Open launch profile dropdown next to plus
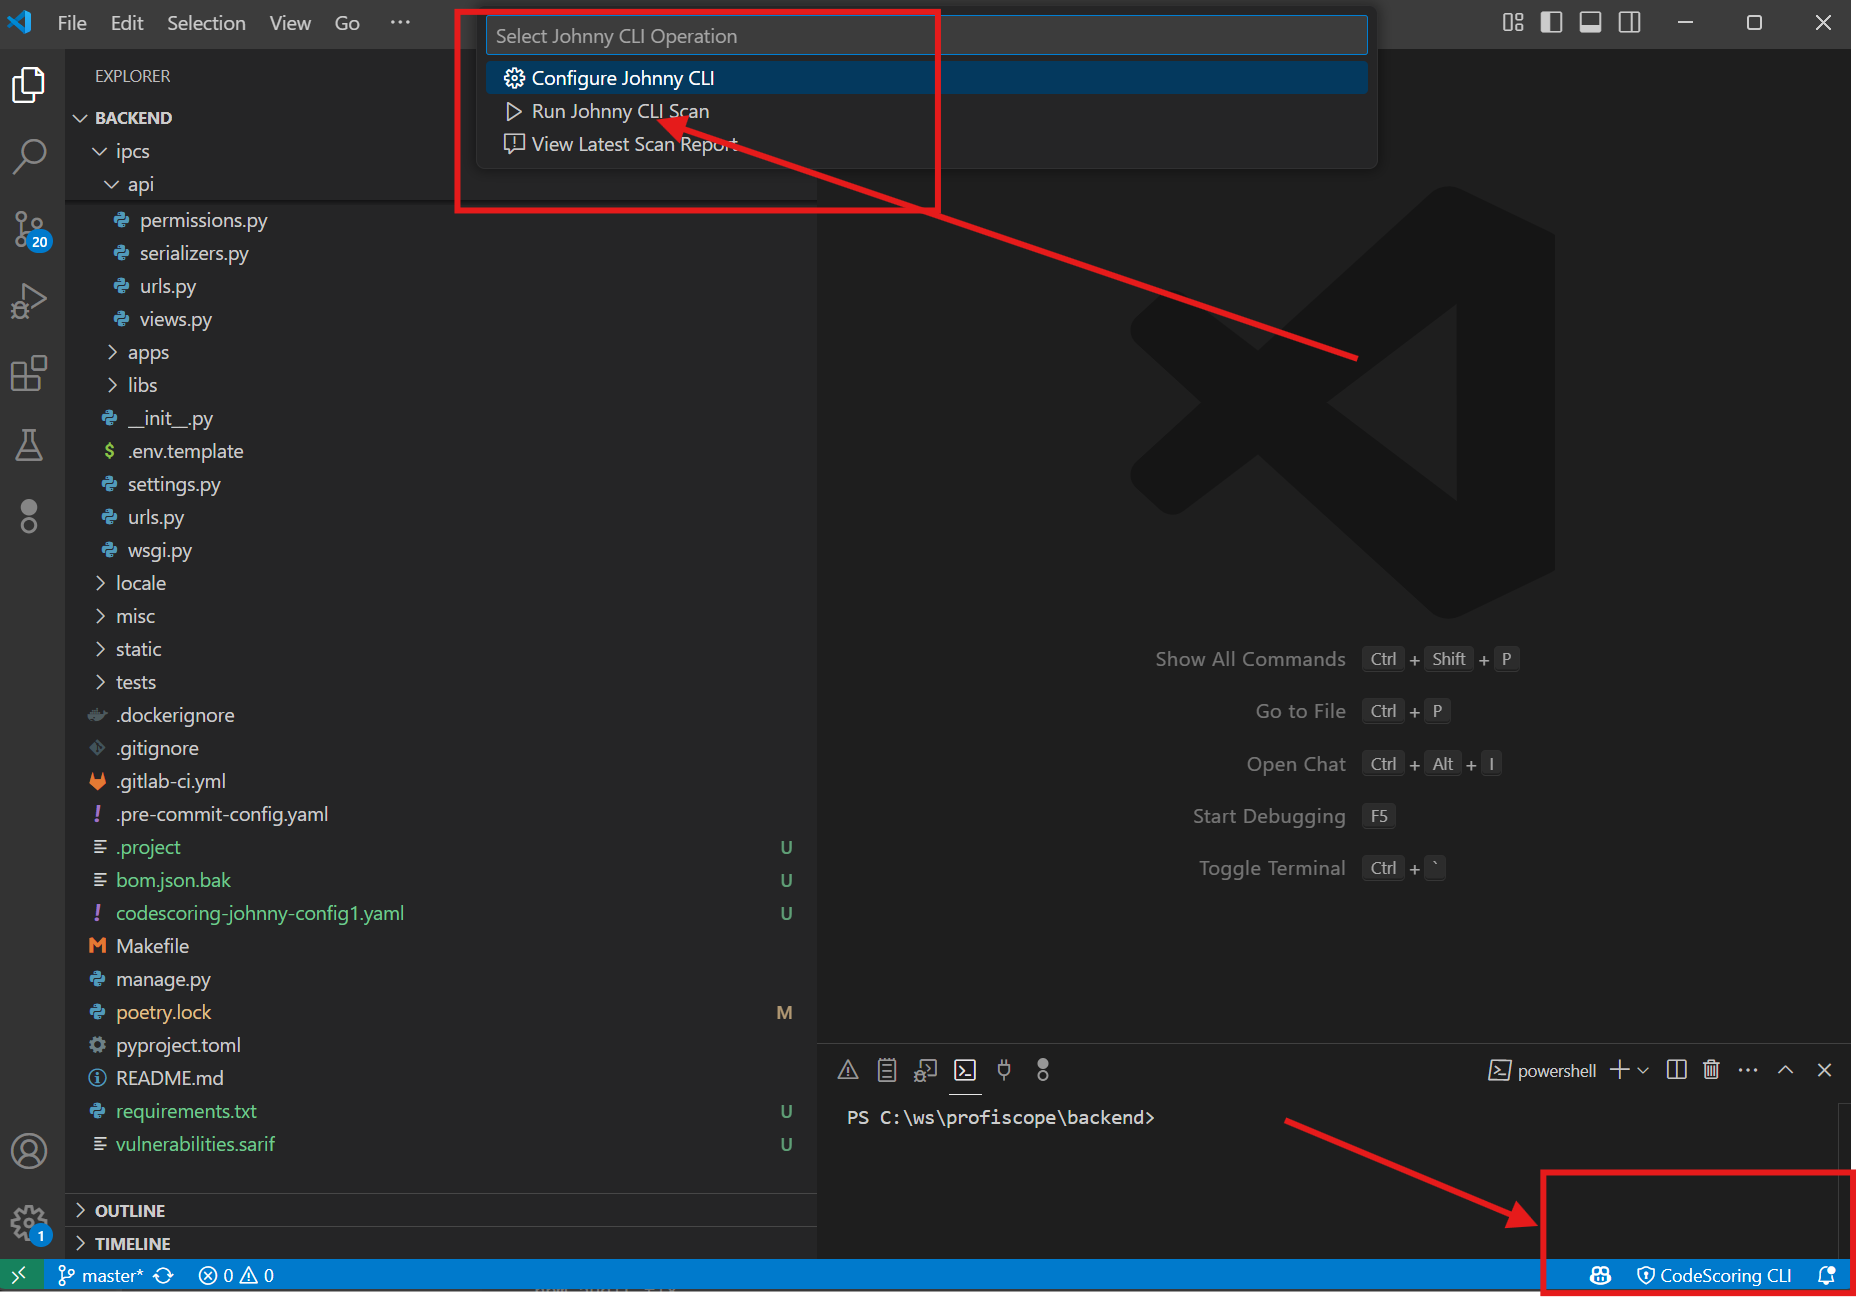Viewport: 1856px width, 1297px height. pos(1643,1070)
